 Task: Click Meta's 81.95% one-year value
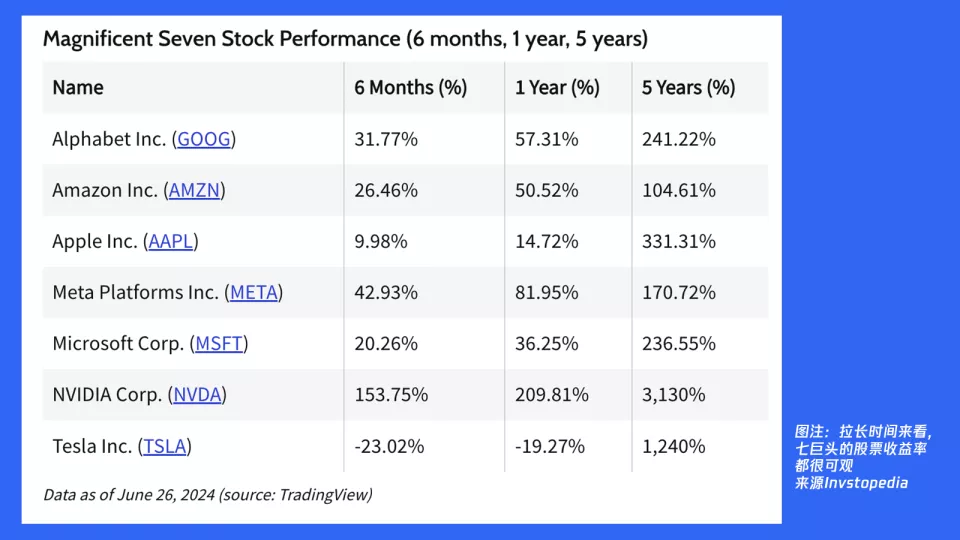[546, 293]
